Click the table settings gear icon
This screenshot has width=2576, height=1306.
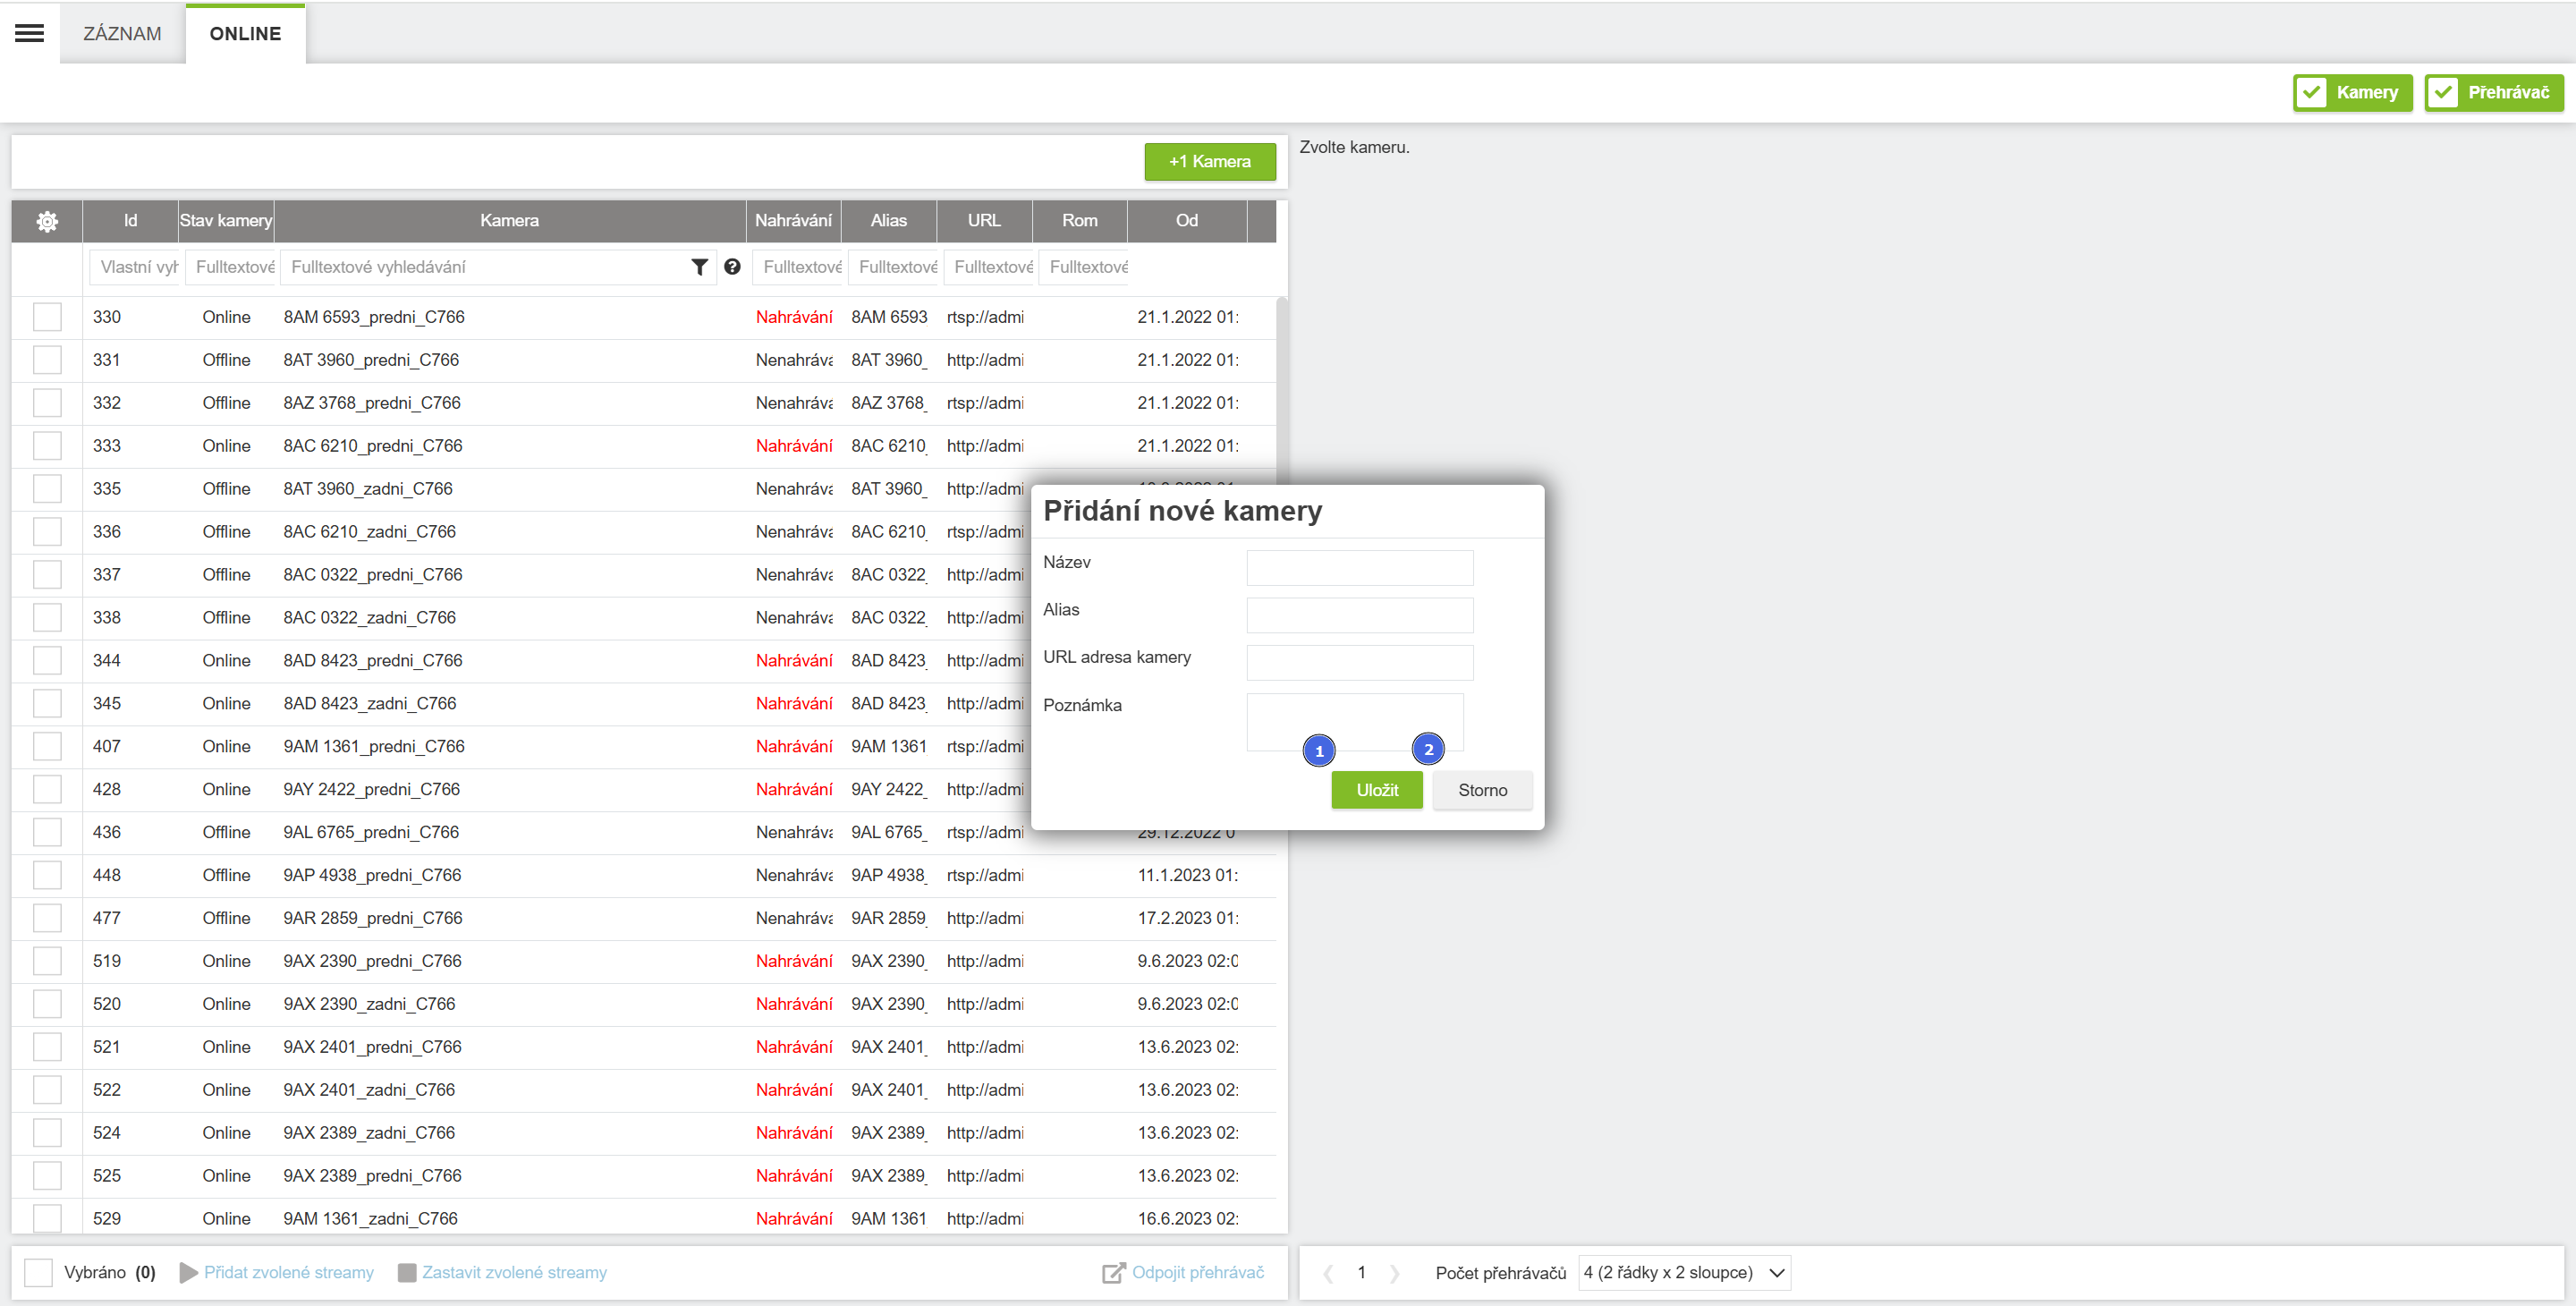click(x=47, y=221)
